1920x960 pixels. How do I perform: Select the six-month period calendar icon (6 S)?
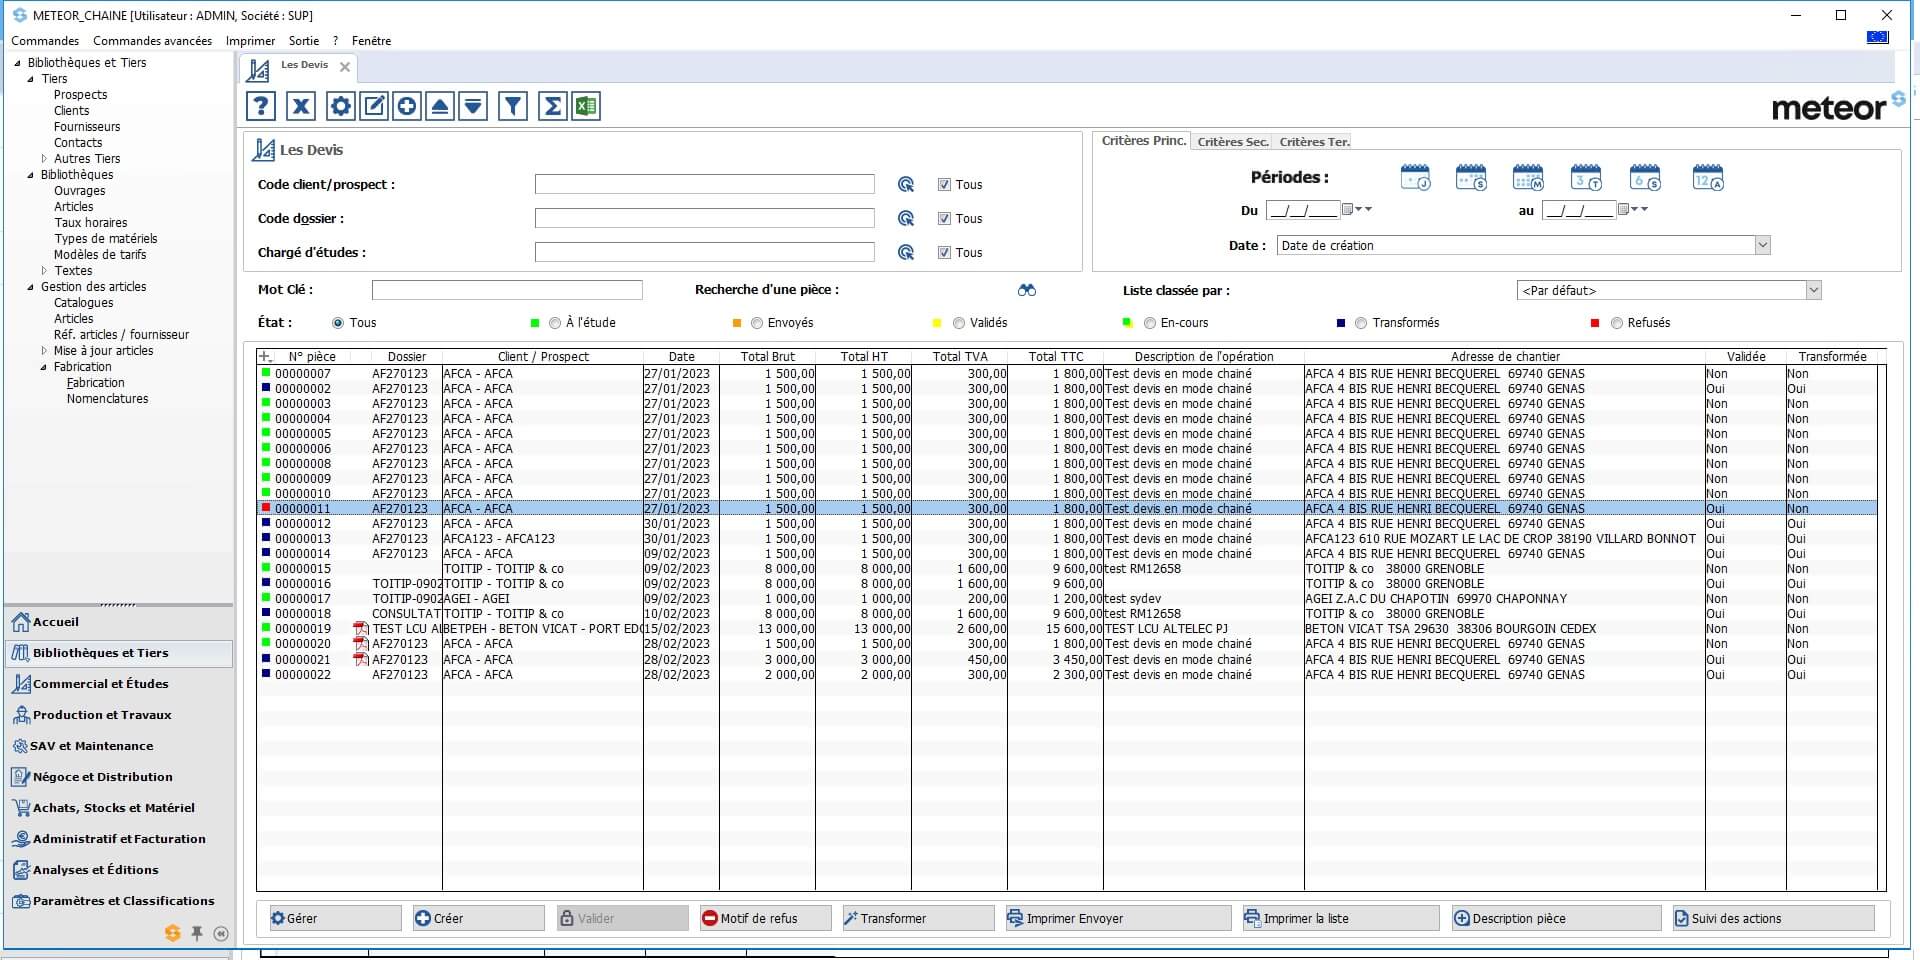point(1645,178)
